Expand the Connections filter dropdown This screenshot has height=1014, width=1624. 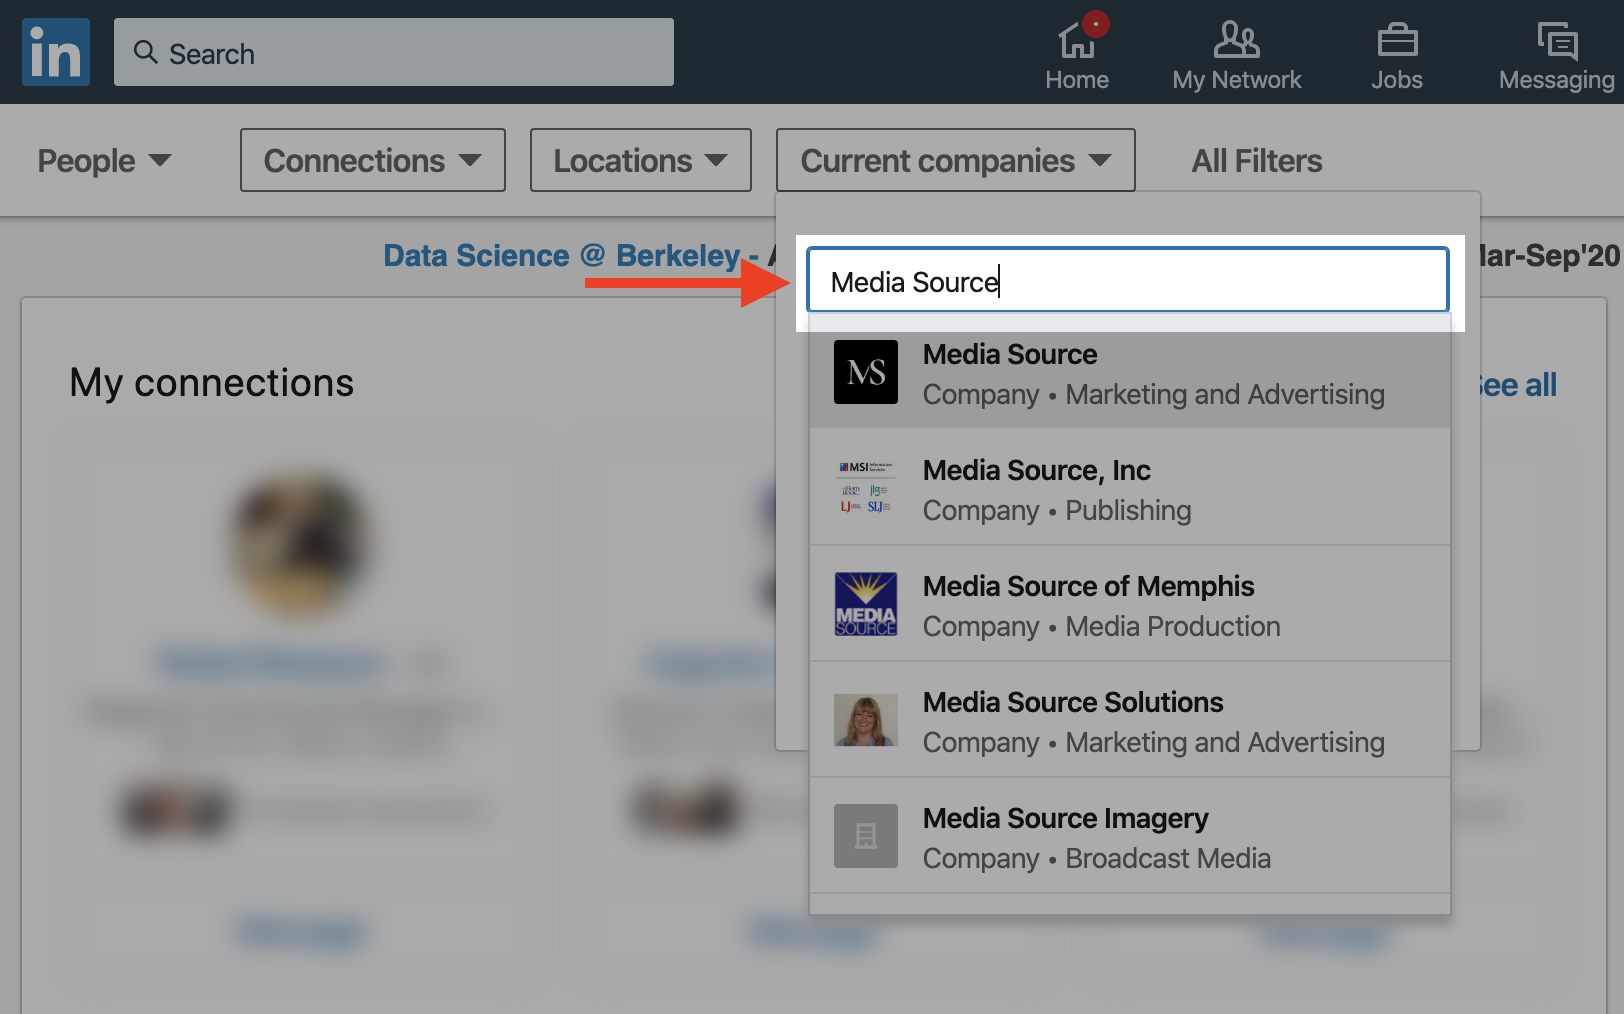tap(372, 161)
